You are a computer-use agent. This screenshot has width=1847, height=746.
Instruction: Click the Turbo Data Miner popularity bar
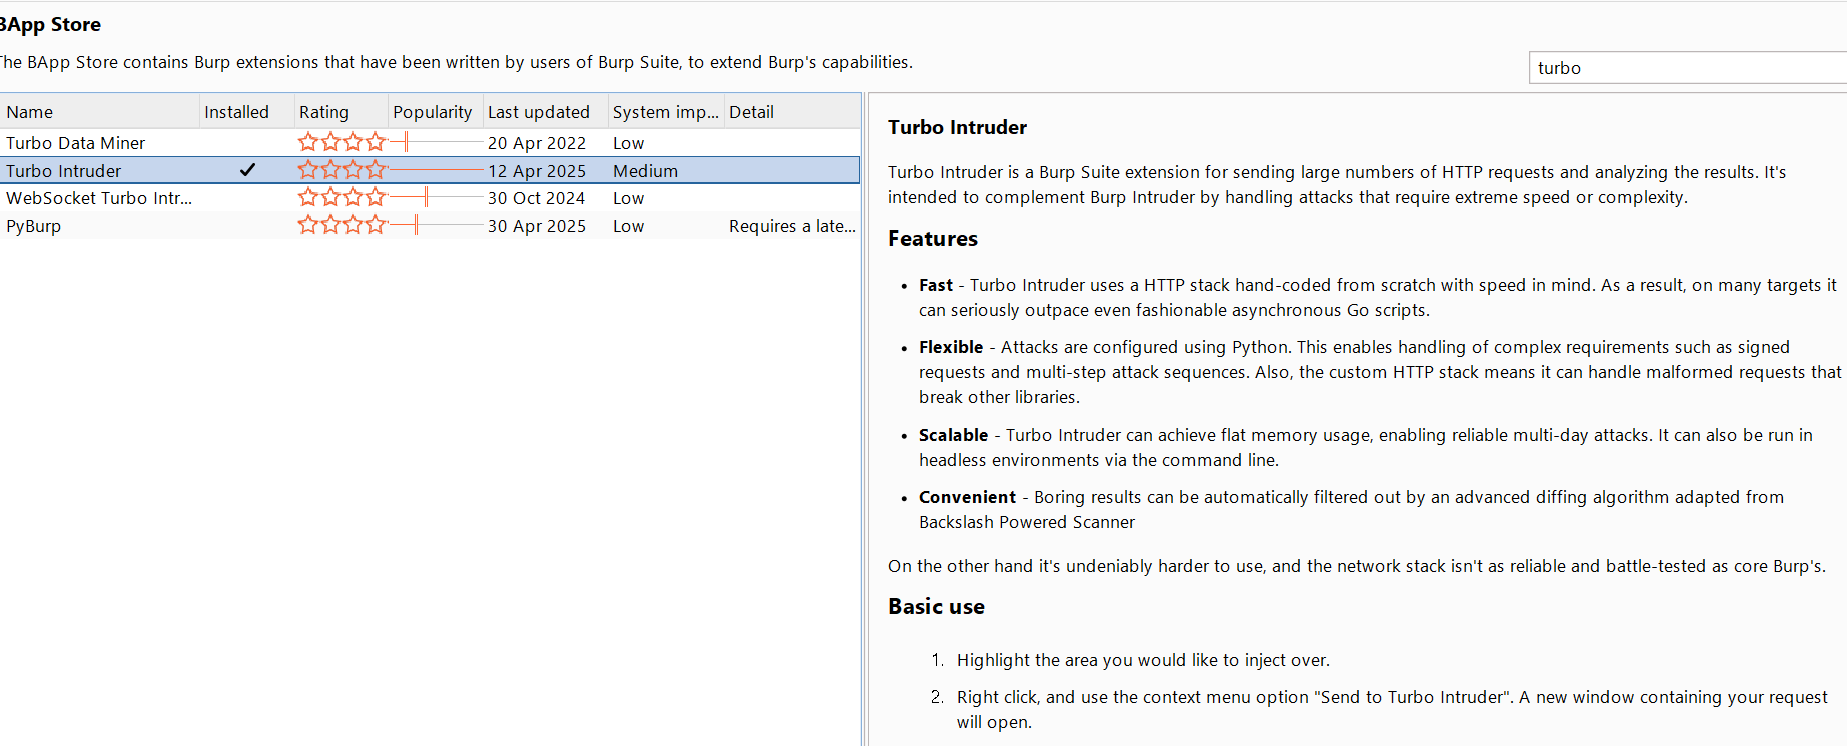[x=436, y=143]
